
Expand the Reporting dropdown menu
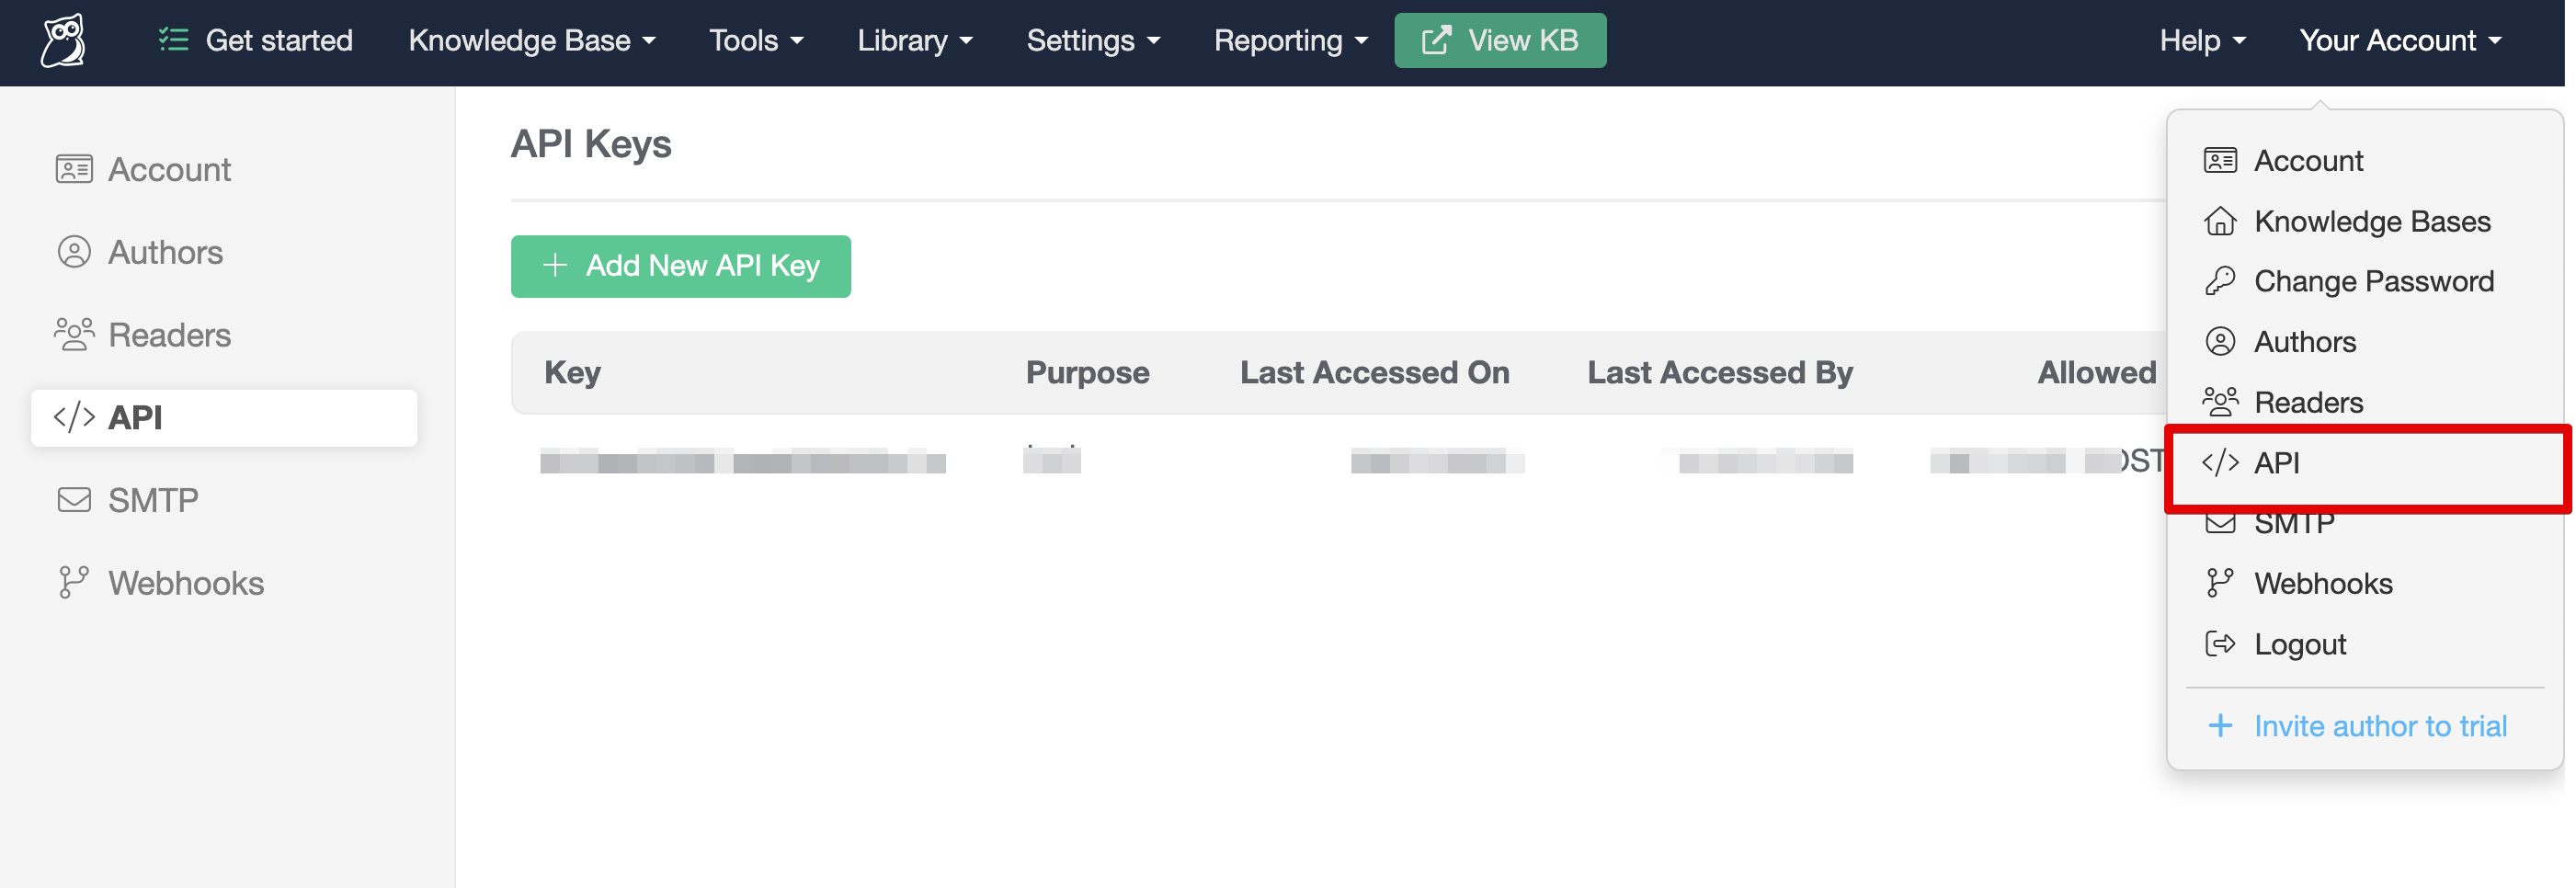(x=1289, y=41)
